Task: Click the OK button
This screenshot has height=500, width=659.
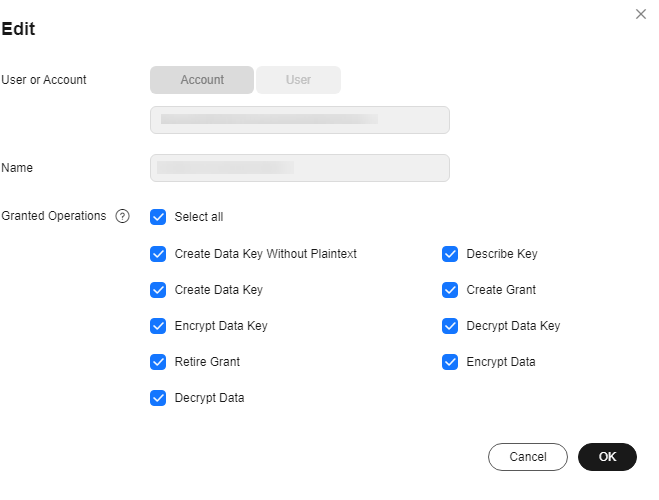Action: point(607,457)
